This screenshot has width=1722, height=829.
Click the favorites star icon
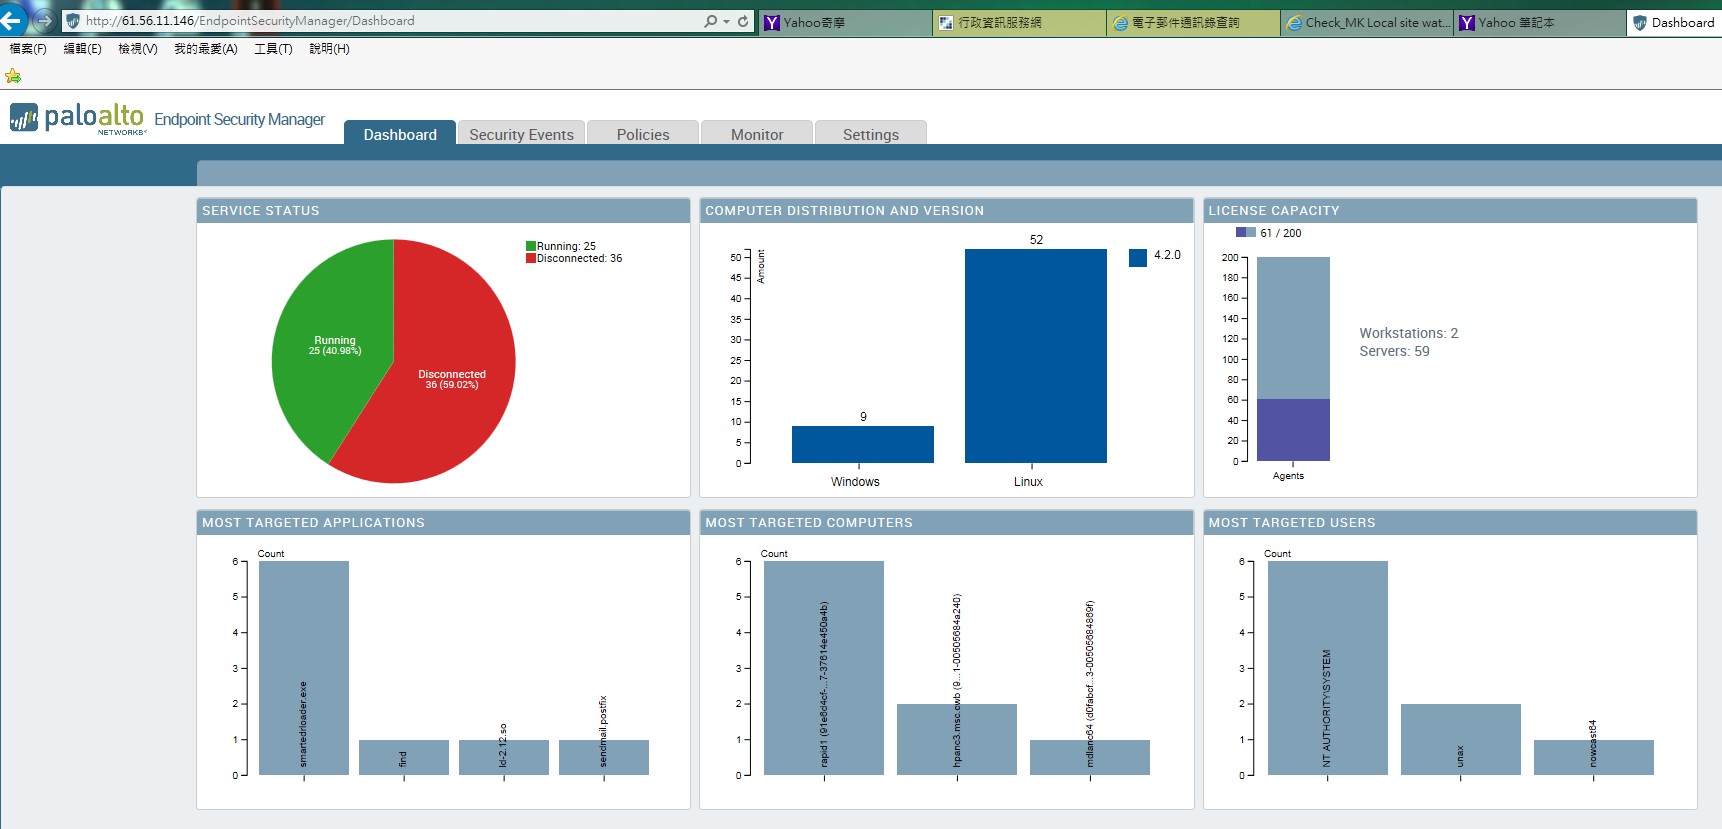click(x=13, y=76)
